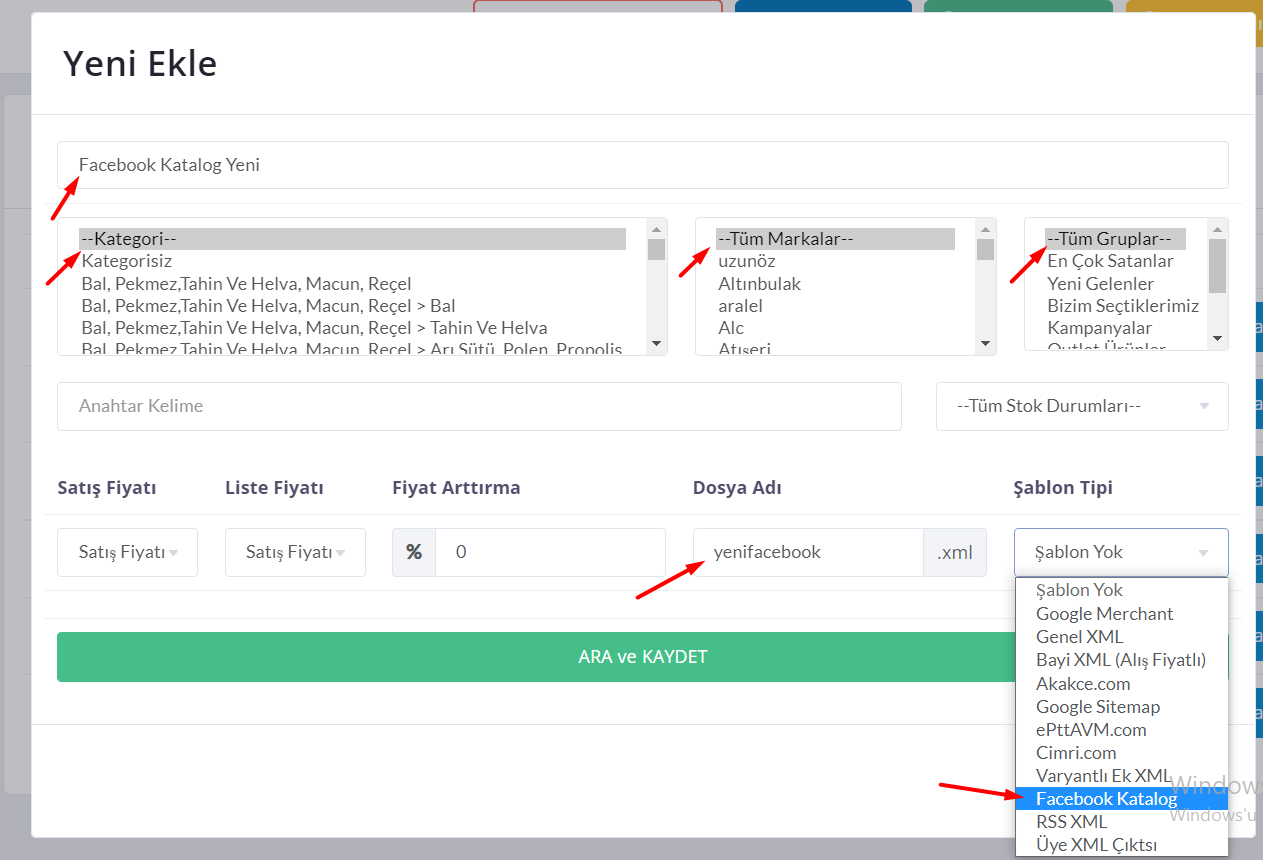Choose Google Sitemap template option
Viewport: 1263px width, 860px height.
coord(1121,706)
